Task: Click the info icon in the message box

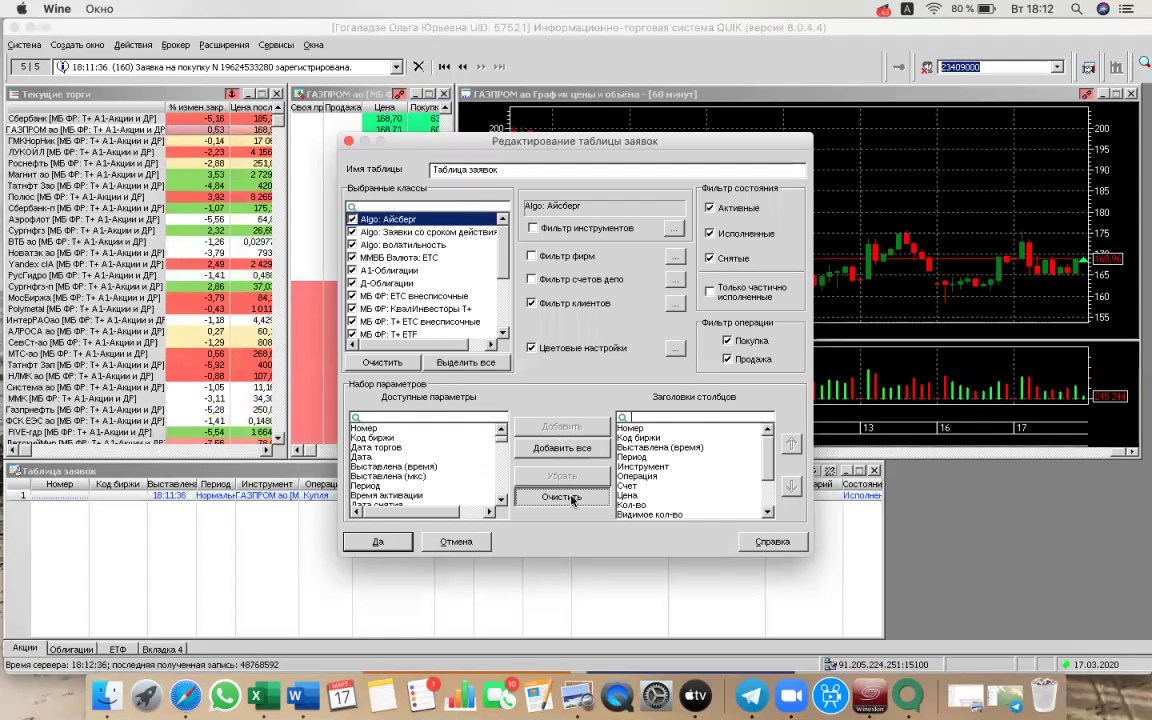Action: pyautogui.click(x=62, y=67)
